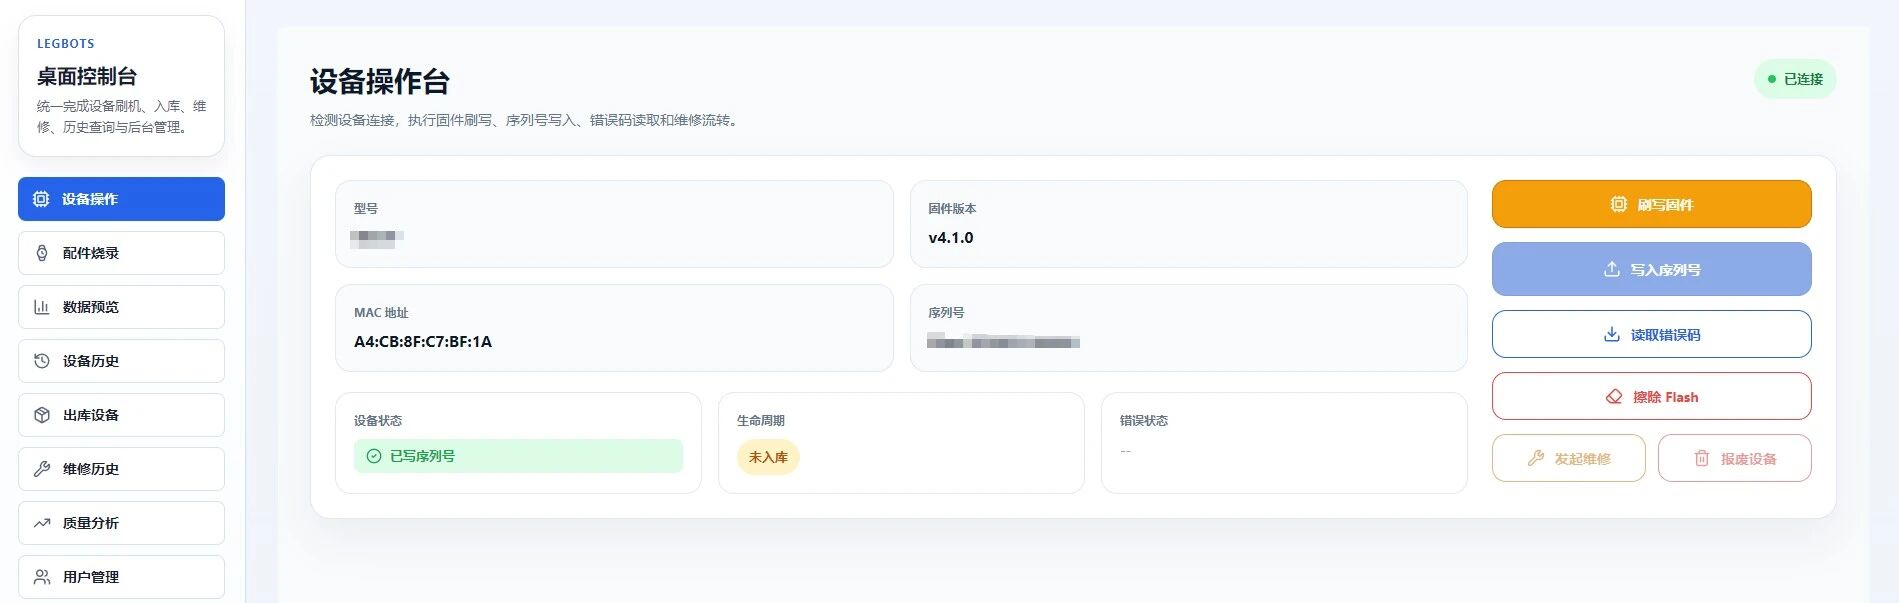Screen dimensions: 1899x603
Task: Click the 读取错误码 button label
Action: coord(1665,335)
